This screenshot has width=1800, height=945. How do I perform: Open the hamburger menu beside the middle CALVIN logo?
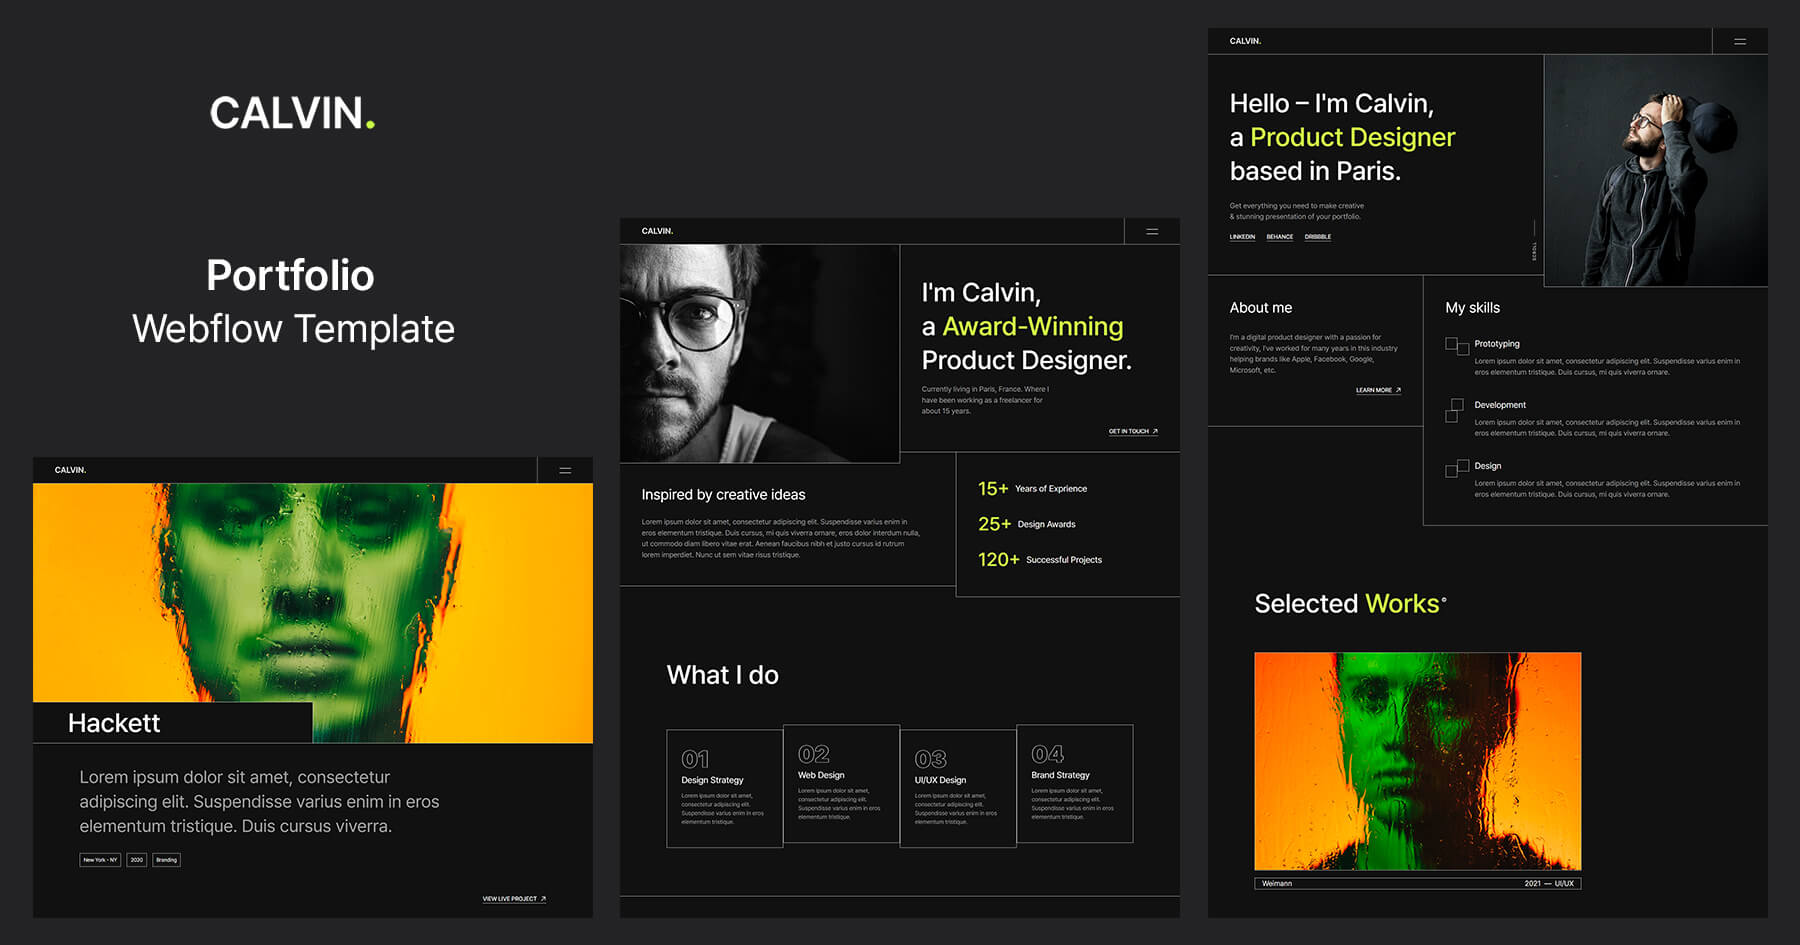(x=1152, y=231)
